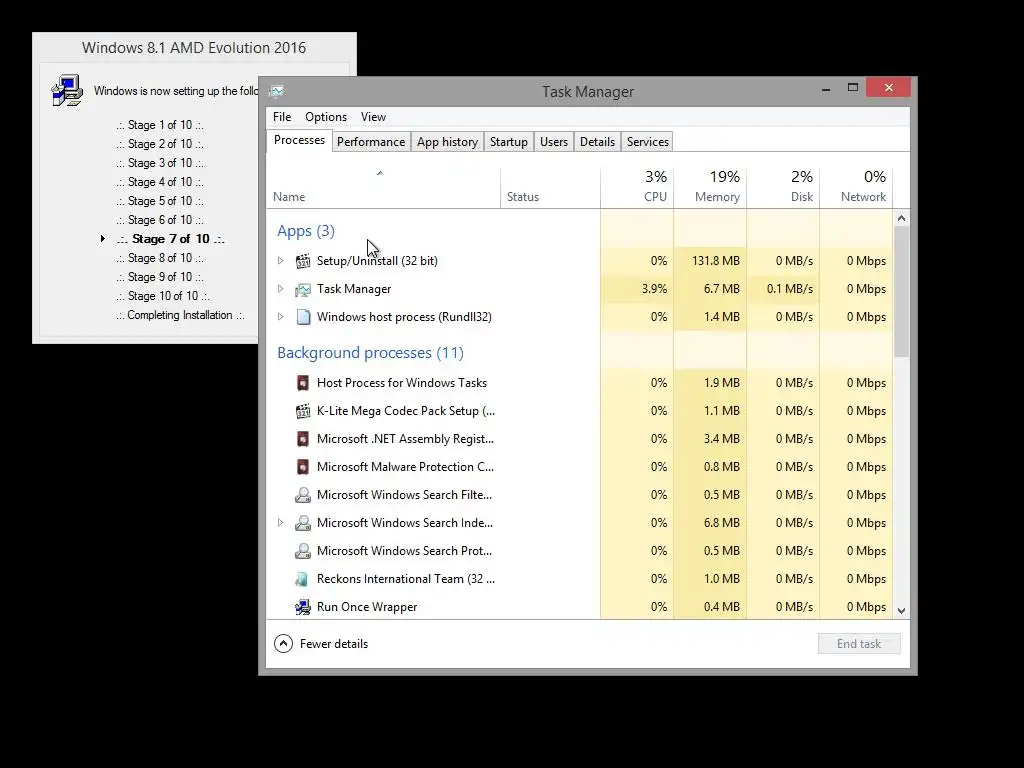Image resolution: width=1024 pixels, height=768 pixels.
Task: Click the setup computer icon in Evolution window
Action: [x=67, y=90]
